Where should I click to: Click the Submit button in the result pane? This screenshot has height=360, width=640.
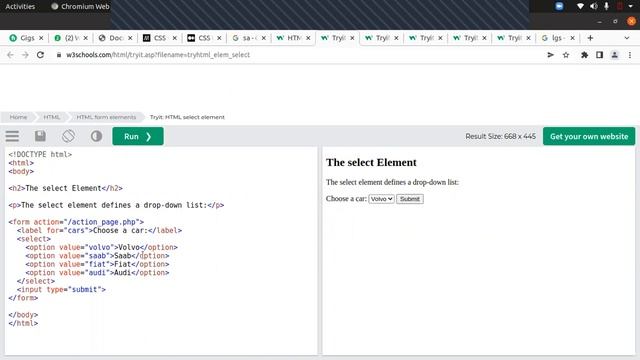click(x=410, y=199)
